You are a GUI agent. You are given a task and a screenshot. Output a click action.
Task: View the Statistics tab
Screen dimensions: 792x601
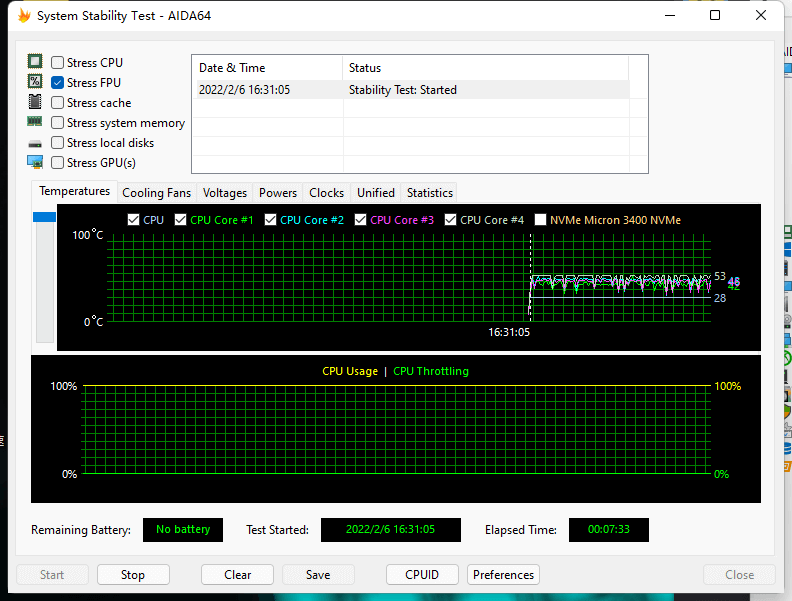point(430,193)
